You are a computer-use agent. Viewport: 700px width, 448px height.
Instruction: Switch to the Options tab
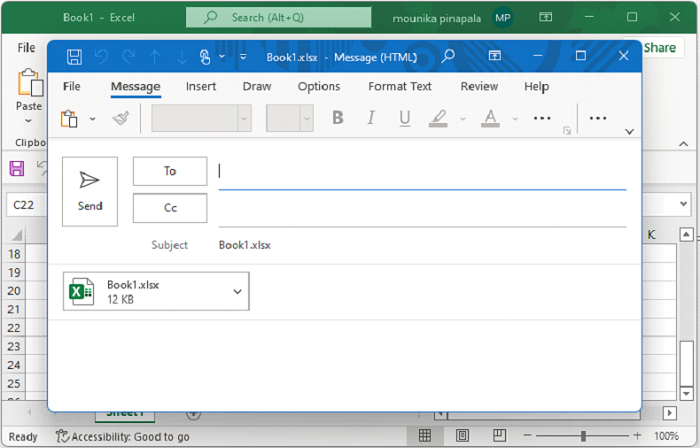(x=319, y=86)
